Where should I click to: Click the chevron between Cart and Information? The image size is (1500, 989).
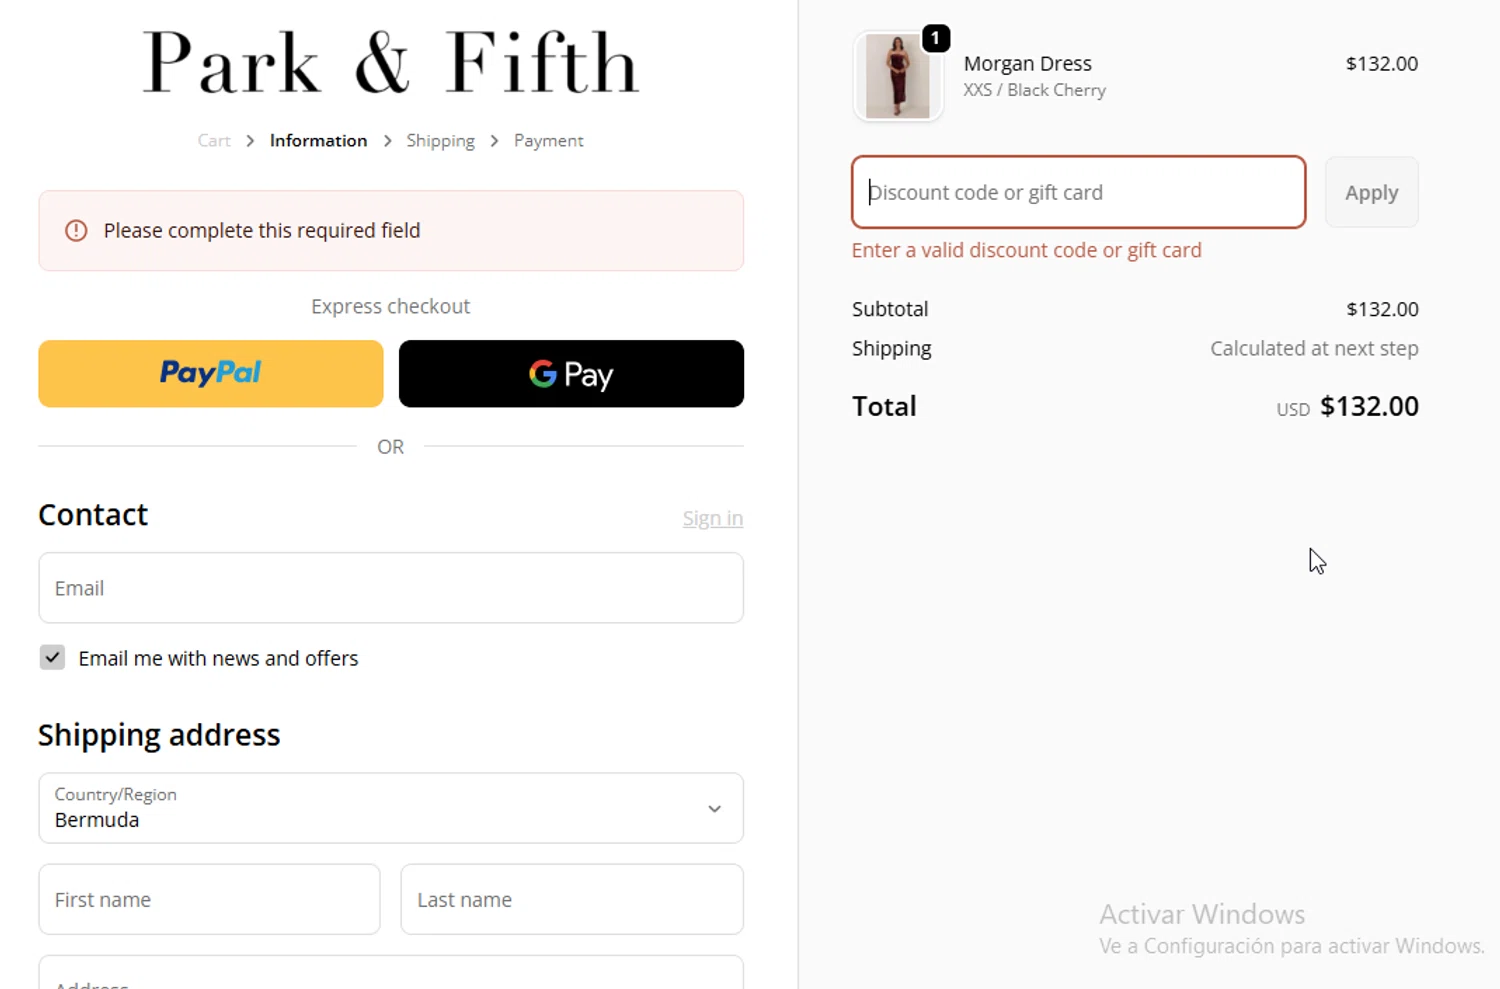[250, 141]
